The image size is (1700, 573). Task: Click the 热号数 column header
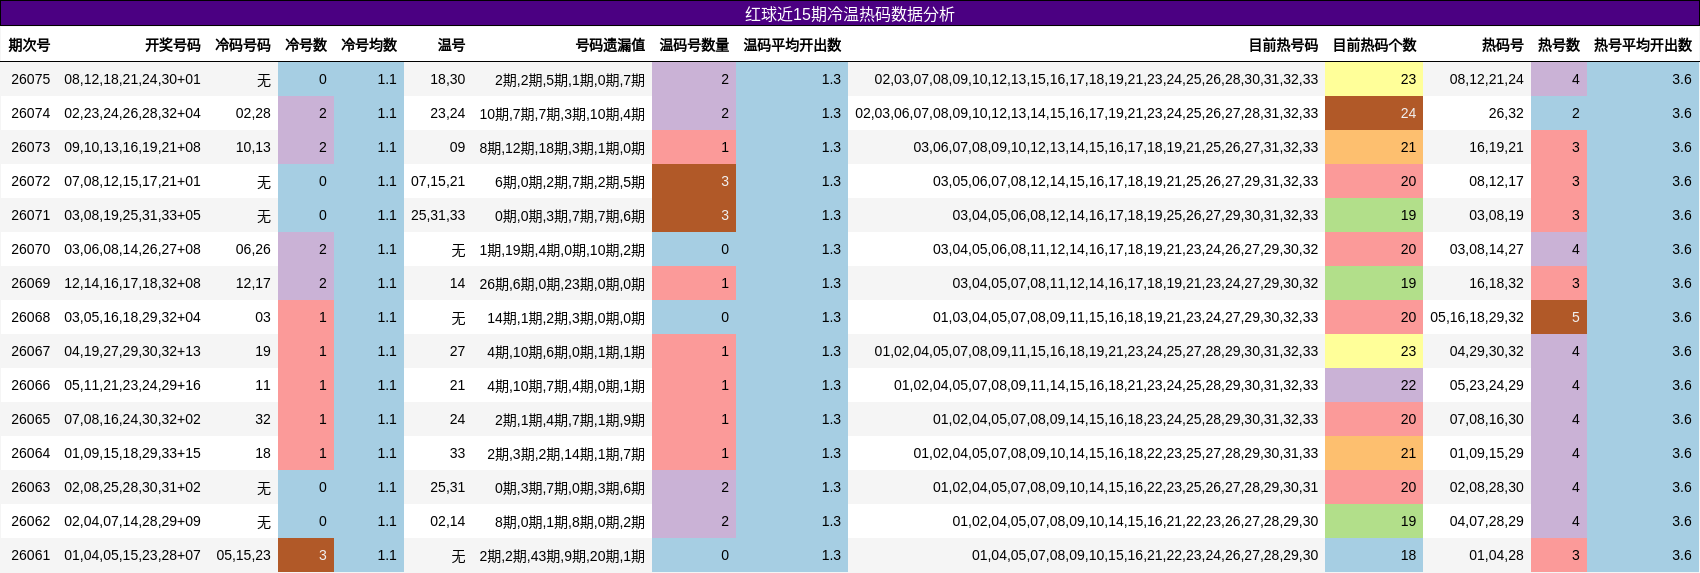tap(1559, 45)
